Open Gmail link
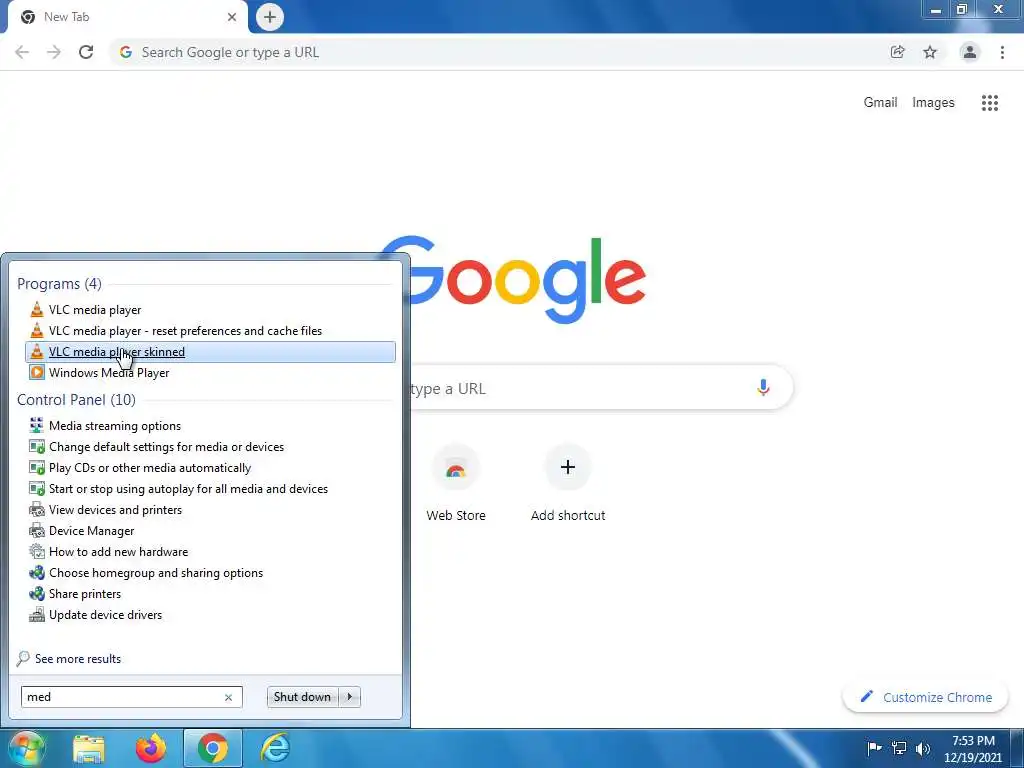 [880, 103]
